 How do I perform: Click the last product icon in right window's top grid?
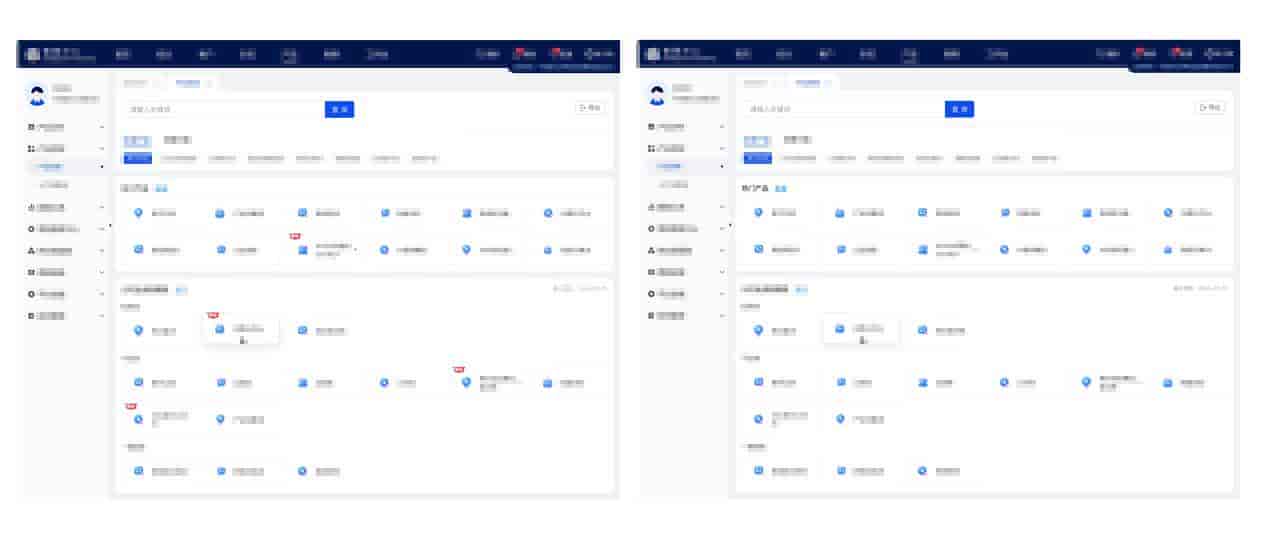pyautogui.click(x=1168, y=249)
